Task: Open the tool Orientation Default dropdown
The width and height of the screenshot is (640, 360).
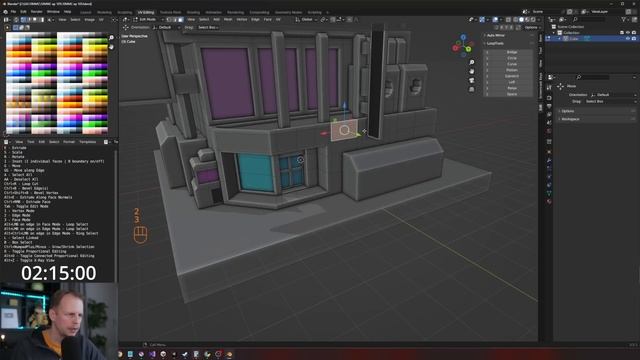Action: (x=167, y=27)
